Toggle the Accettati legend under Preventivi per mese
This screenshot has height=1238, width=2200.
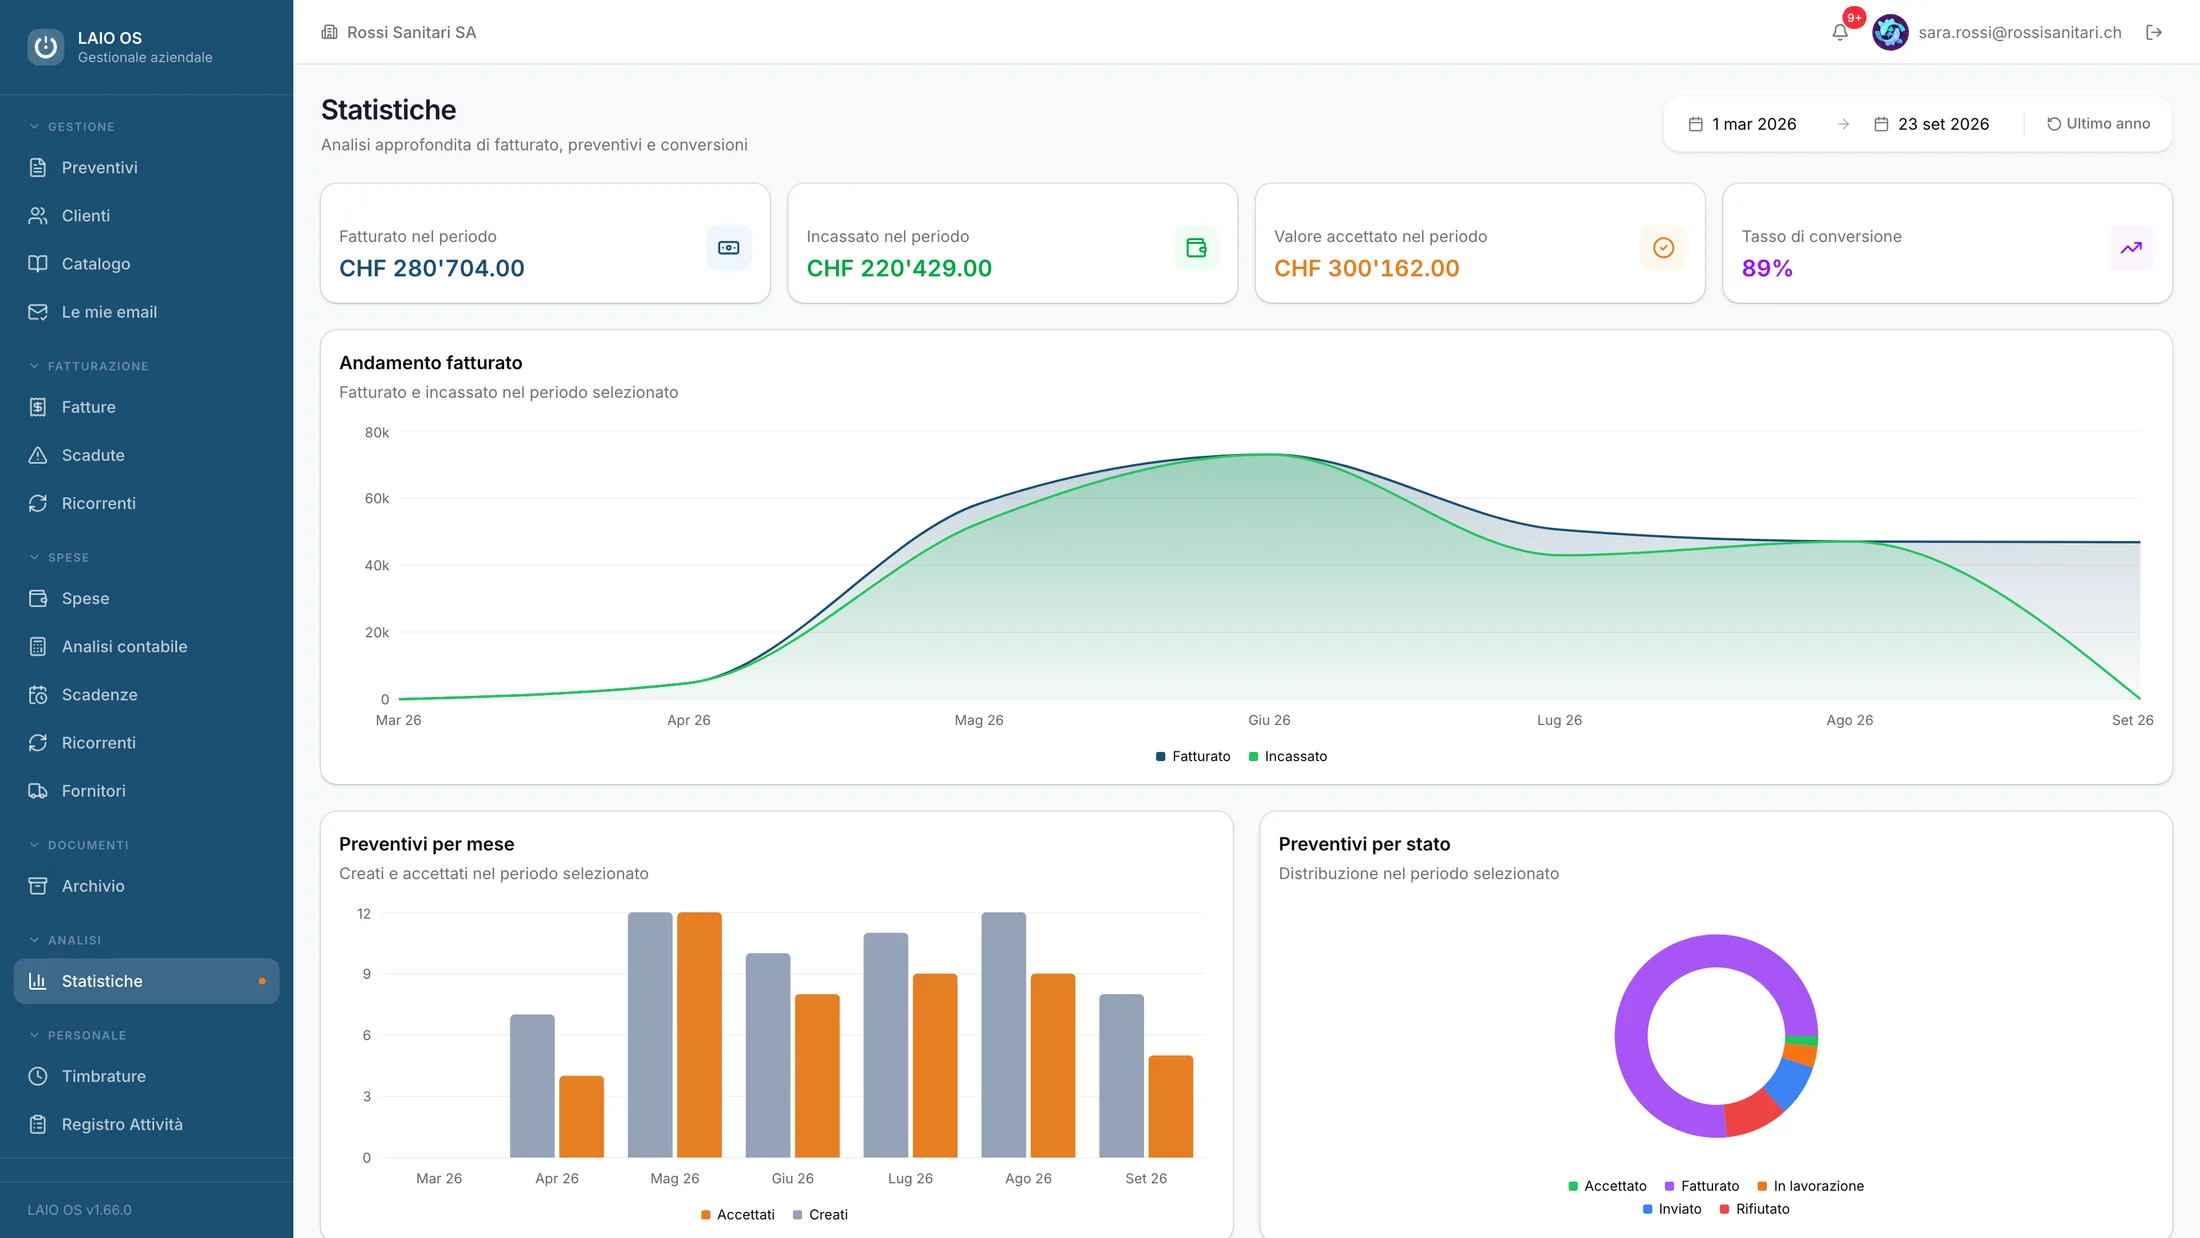tap(738, 1214)
